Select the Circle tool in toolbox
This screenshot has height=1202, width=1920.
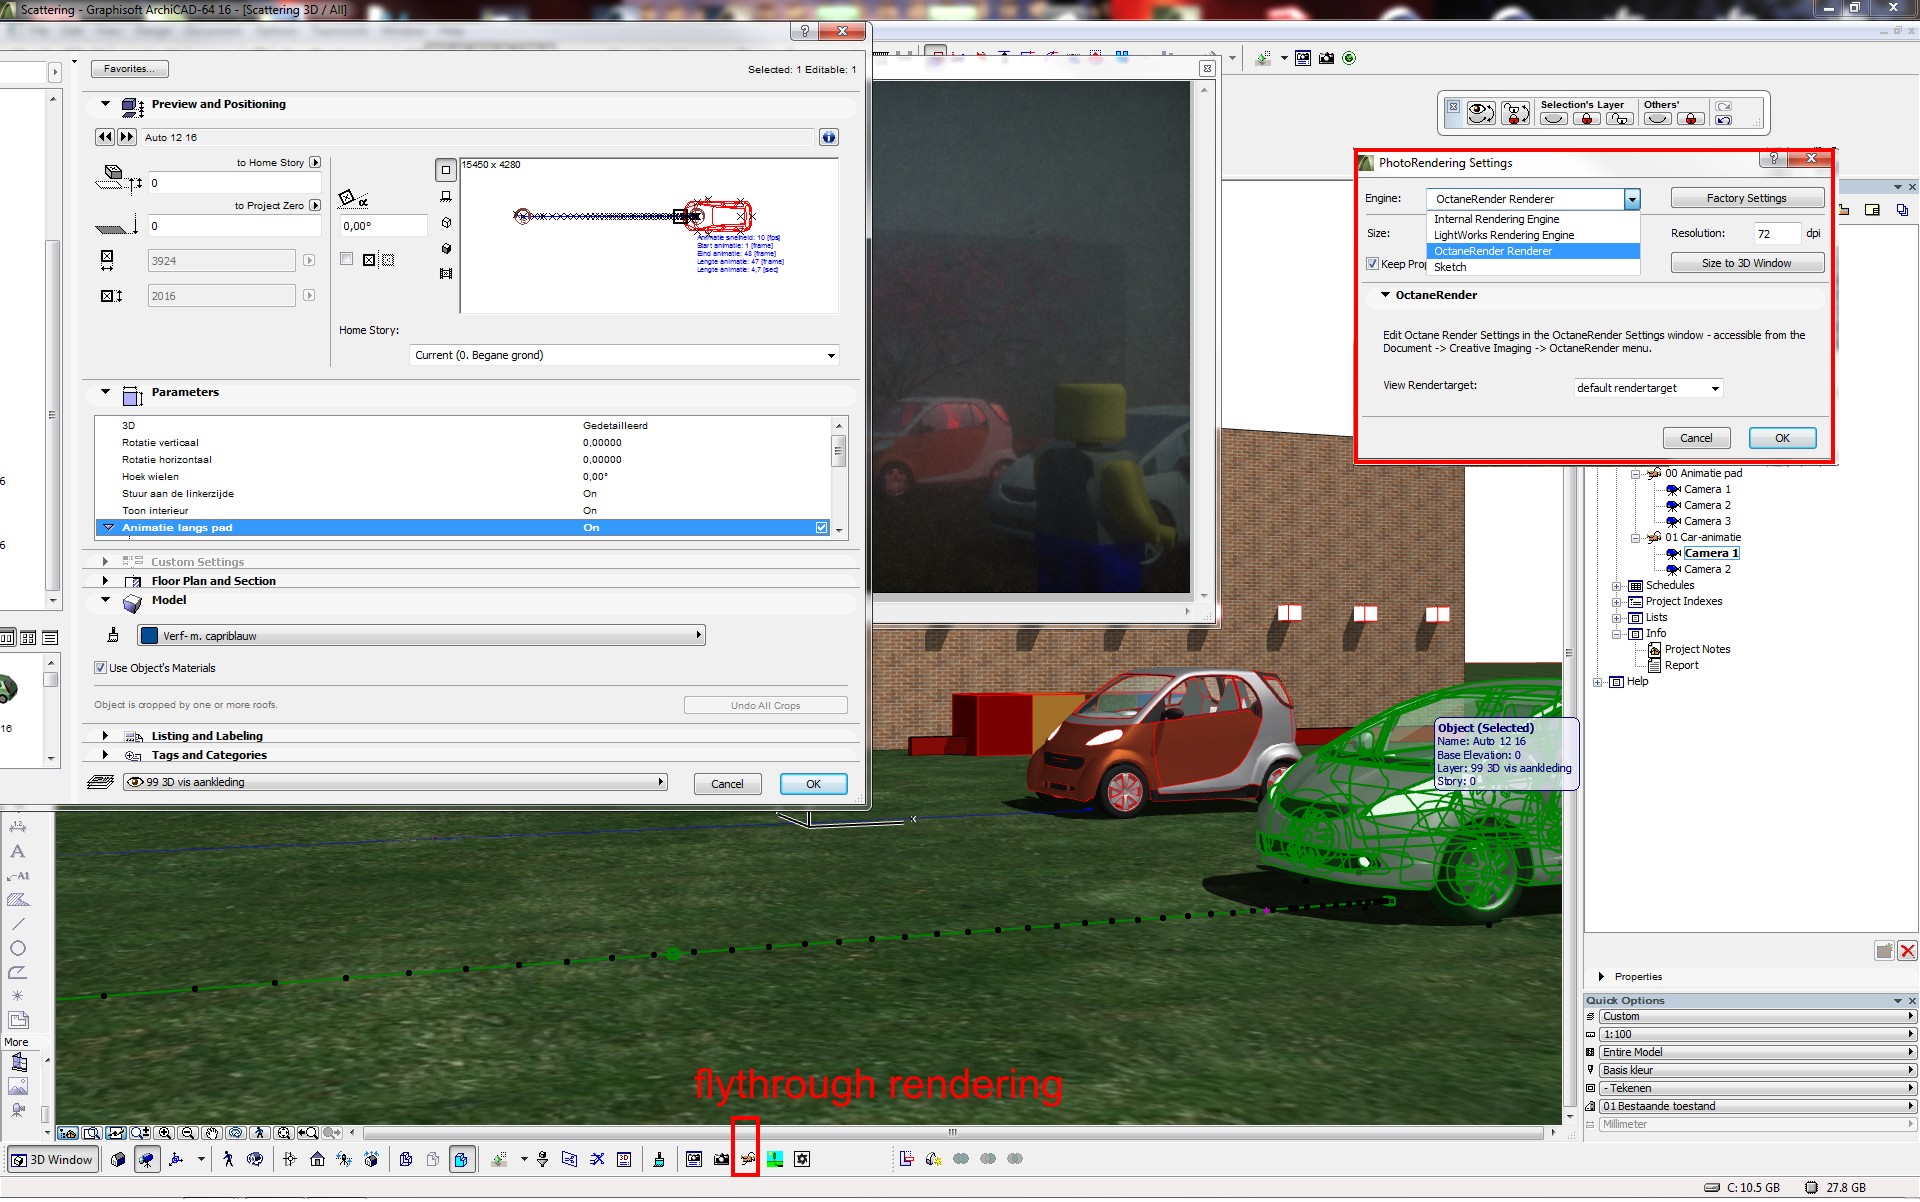(17, 948)
